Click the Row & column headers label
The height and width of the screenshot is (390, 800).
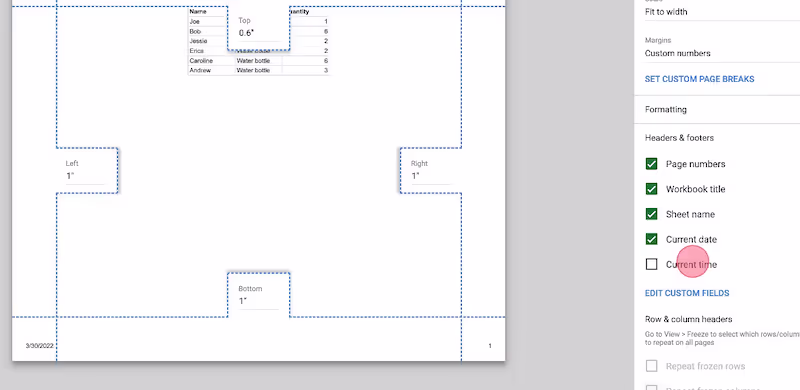click(688, 319)
